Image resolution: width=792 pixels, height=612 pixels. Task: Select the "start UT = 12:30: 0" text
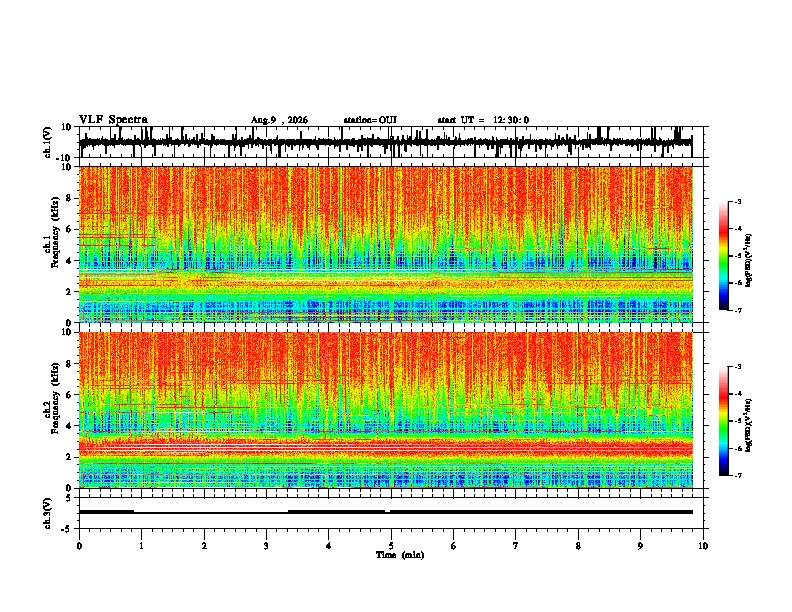[483, 120]
